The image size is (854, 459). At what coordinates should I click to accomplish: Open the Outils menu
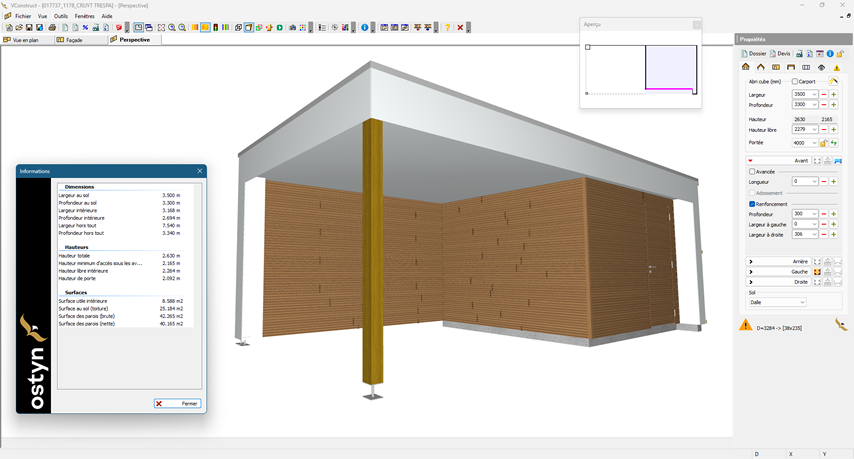(61, 16)
